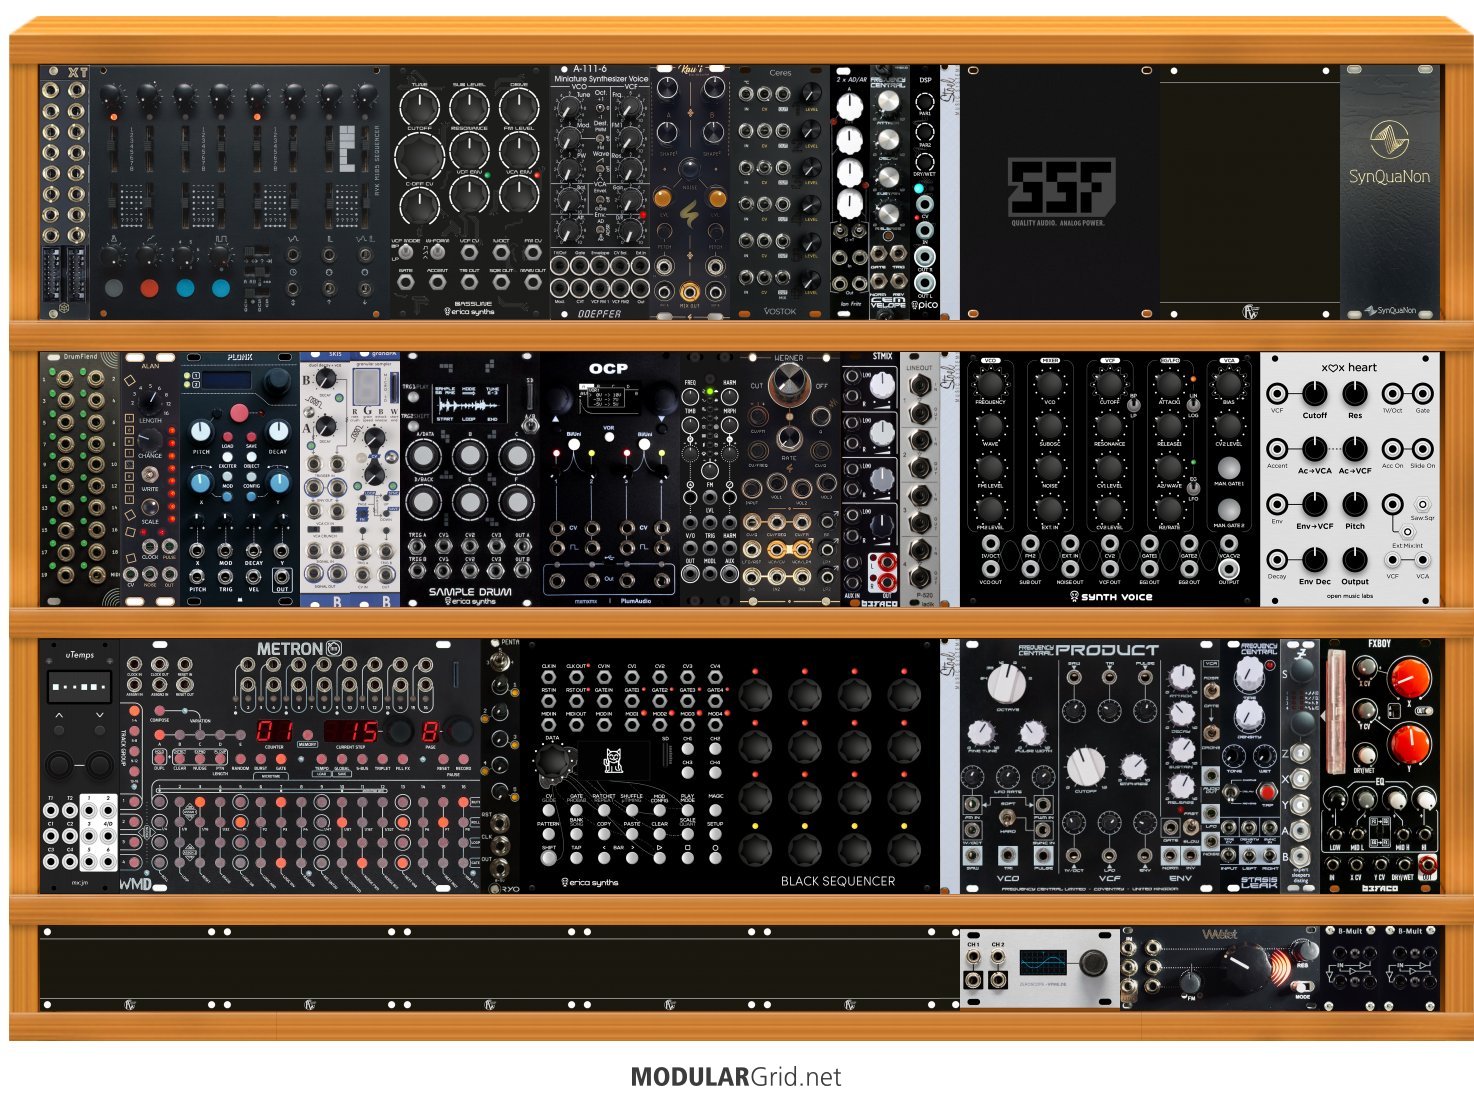This screenshot has width=1474, height=1098.
Task: Click the TEMPO button on Metron
Action: click(321, 759)
